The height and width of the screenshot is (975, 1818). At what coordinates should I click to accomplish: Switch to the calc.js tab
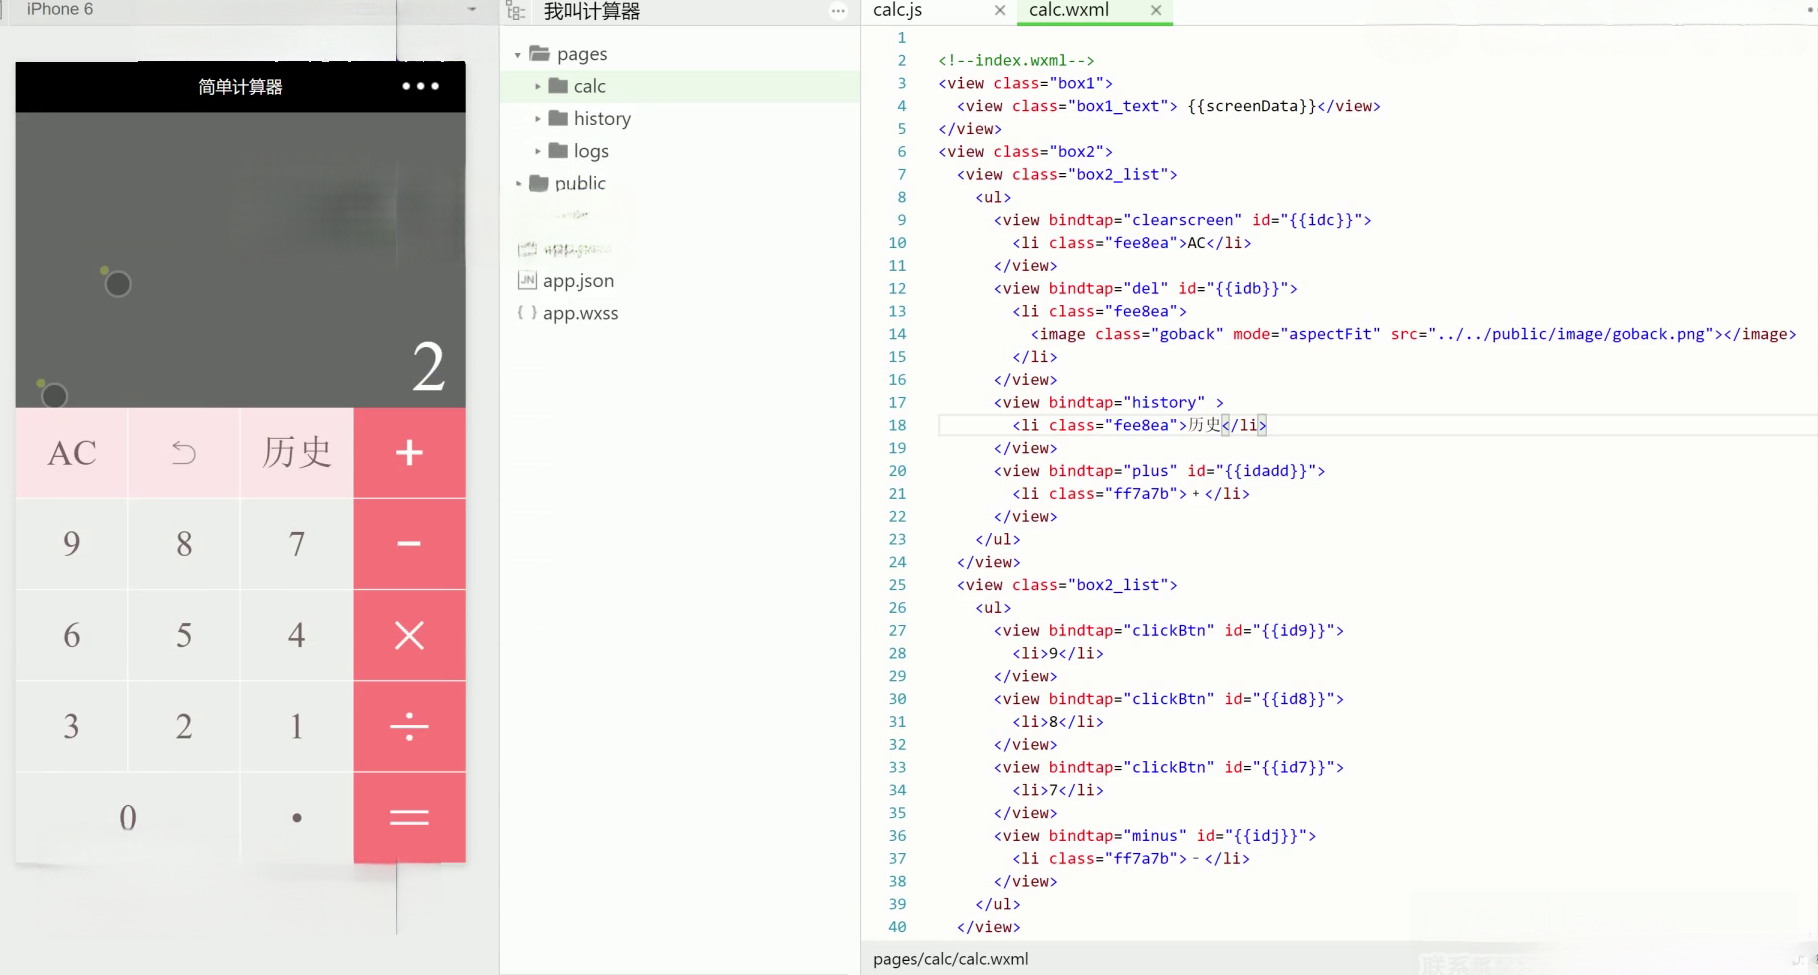click(x=898, y=10)
